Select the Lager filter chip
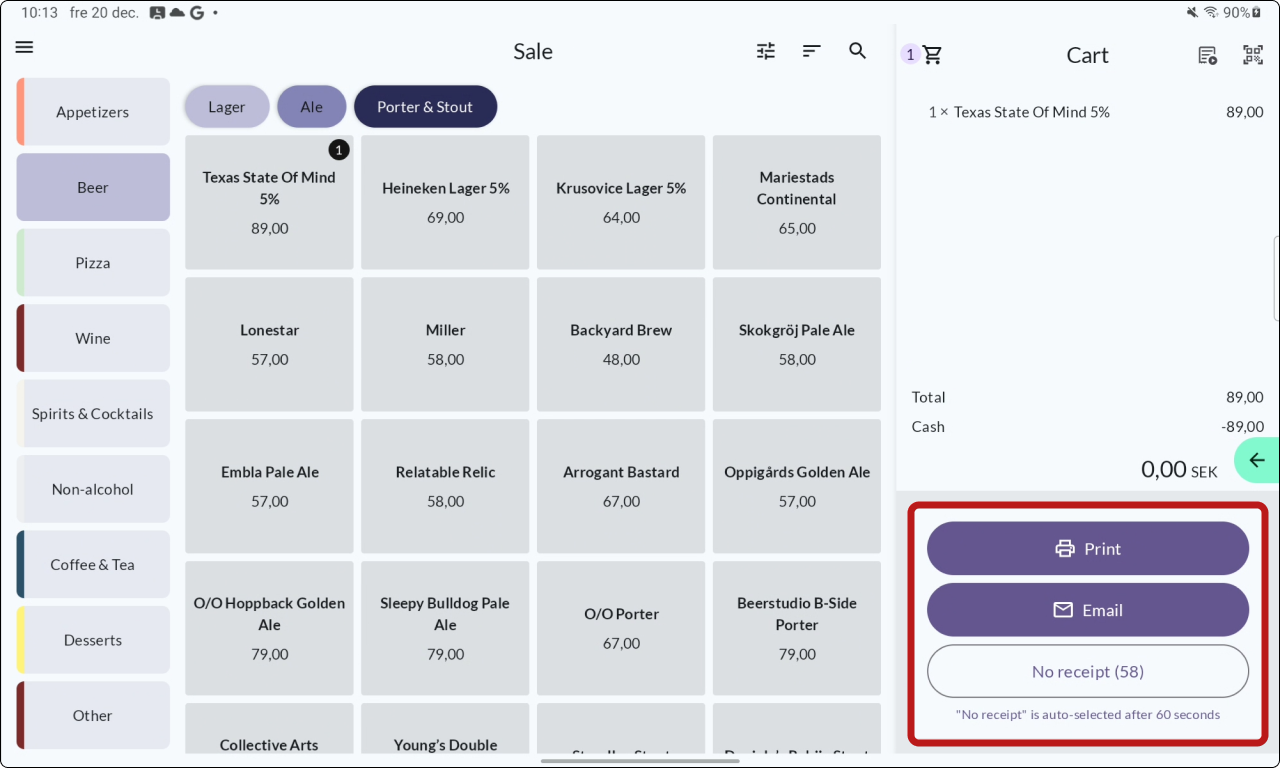The width and height of the screenshot is (1280, 768). (x=227, y=107)
